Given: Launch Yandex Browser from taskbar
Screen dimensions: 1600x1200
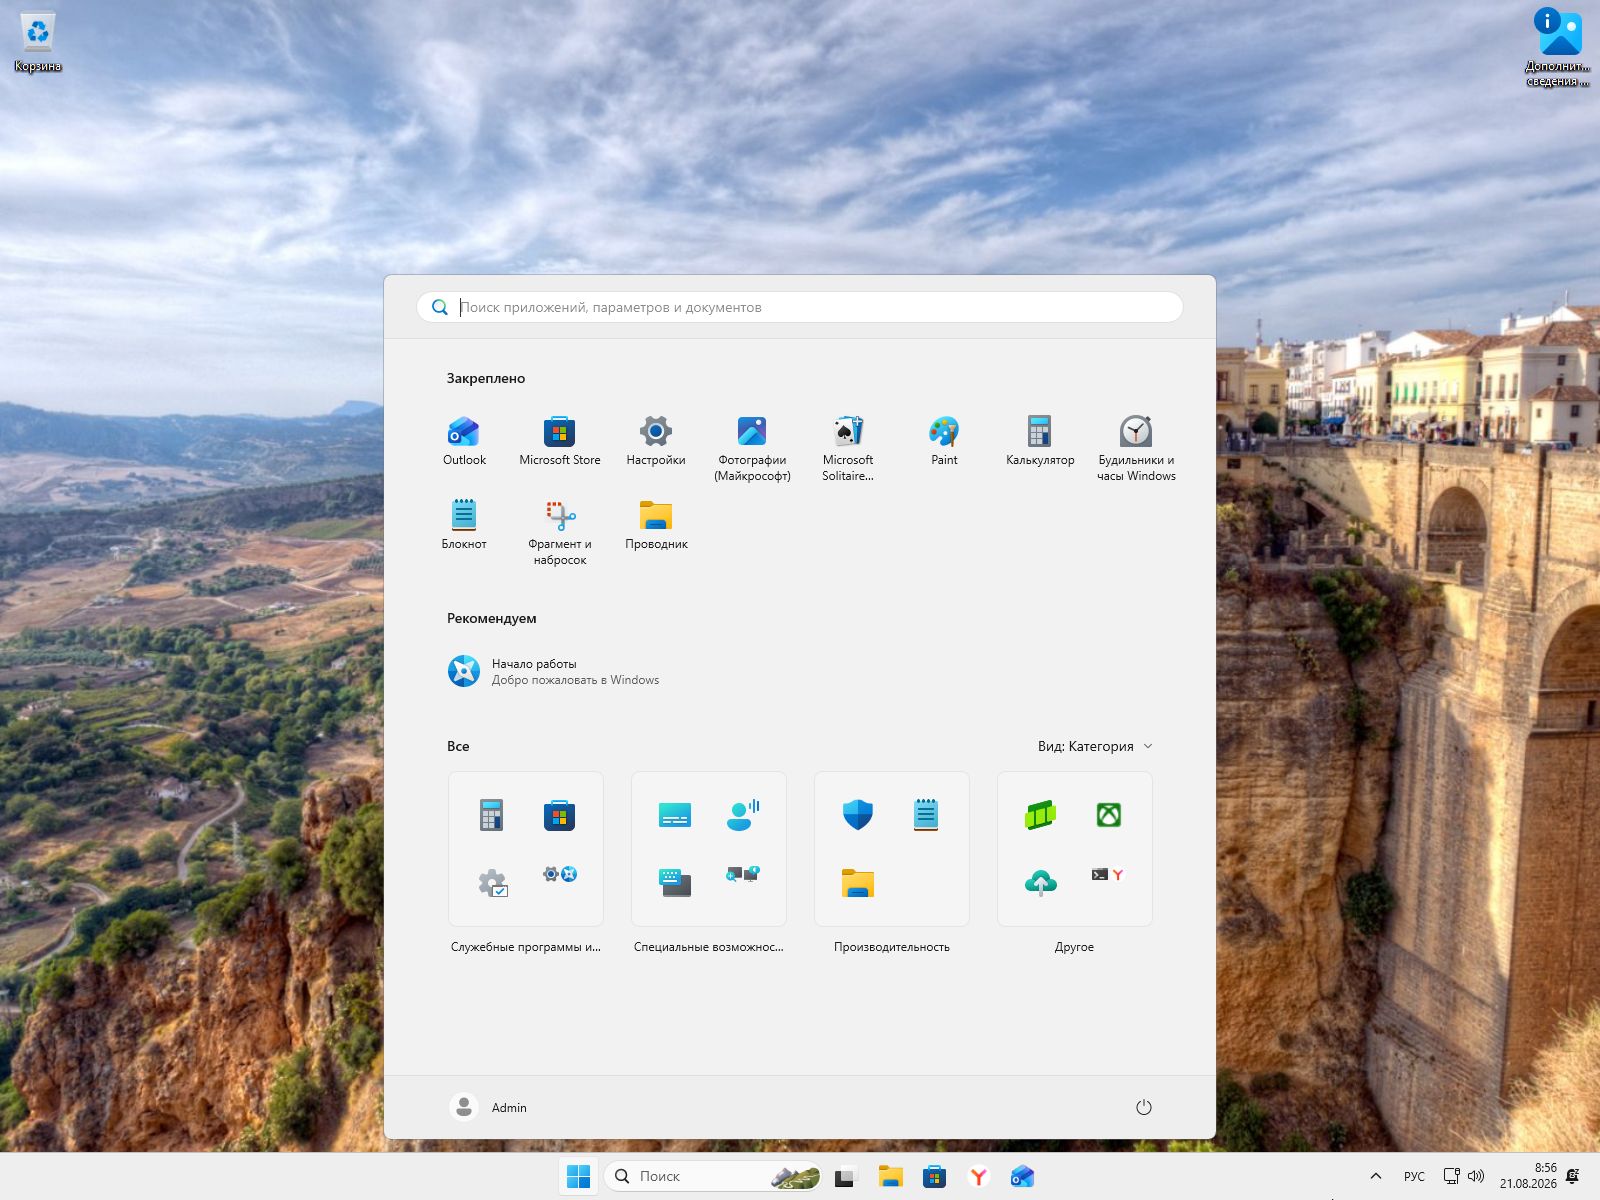Looking at the screenshot, I should (978, 1176).
